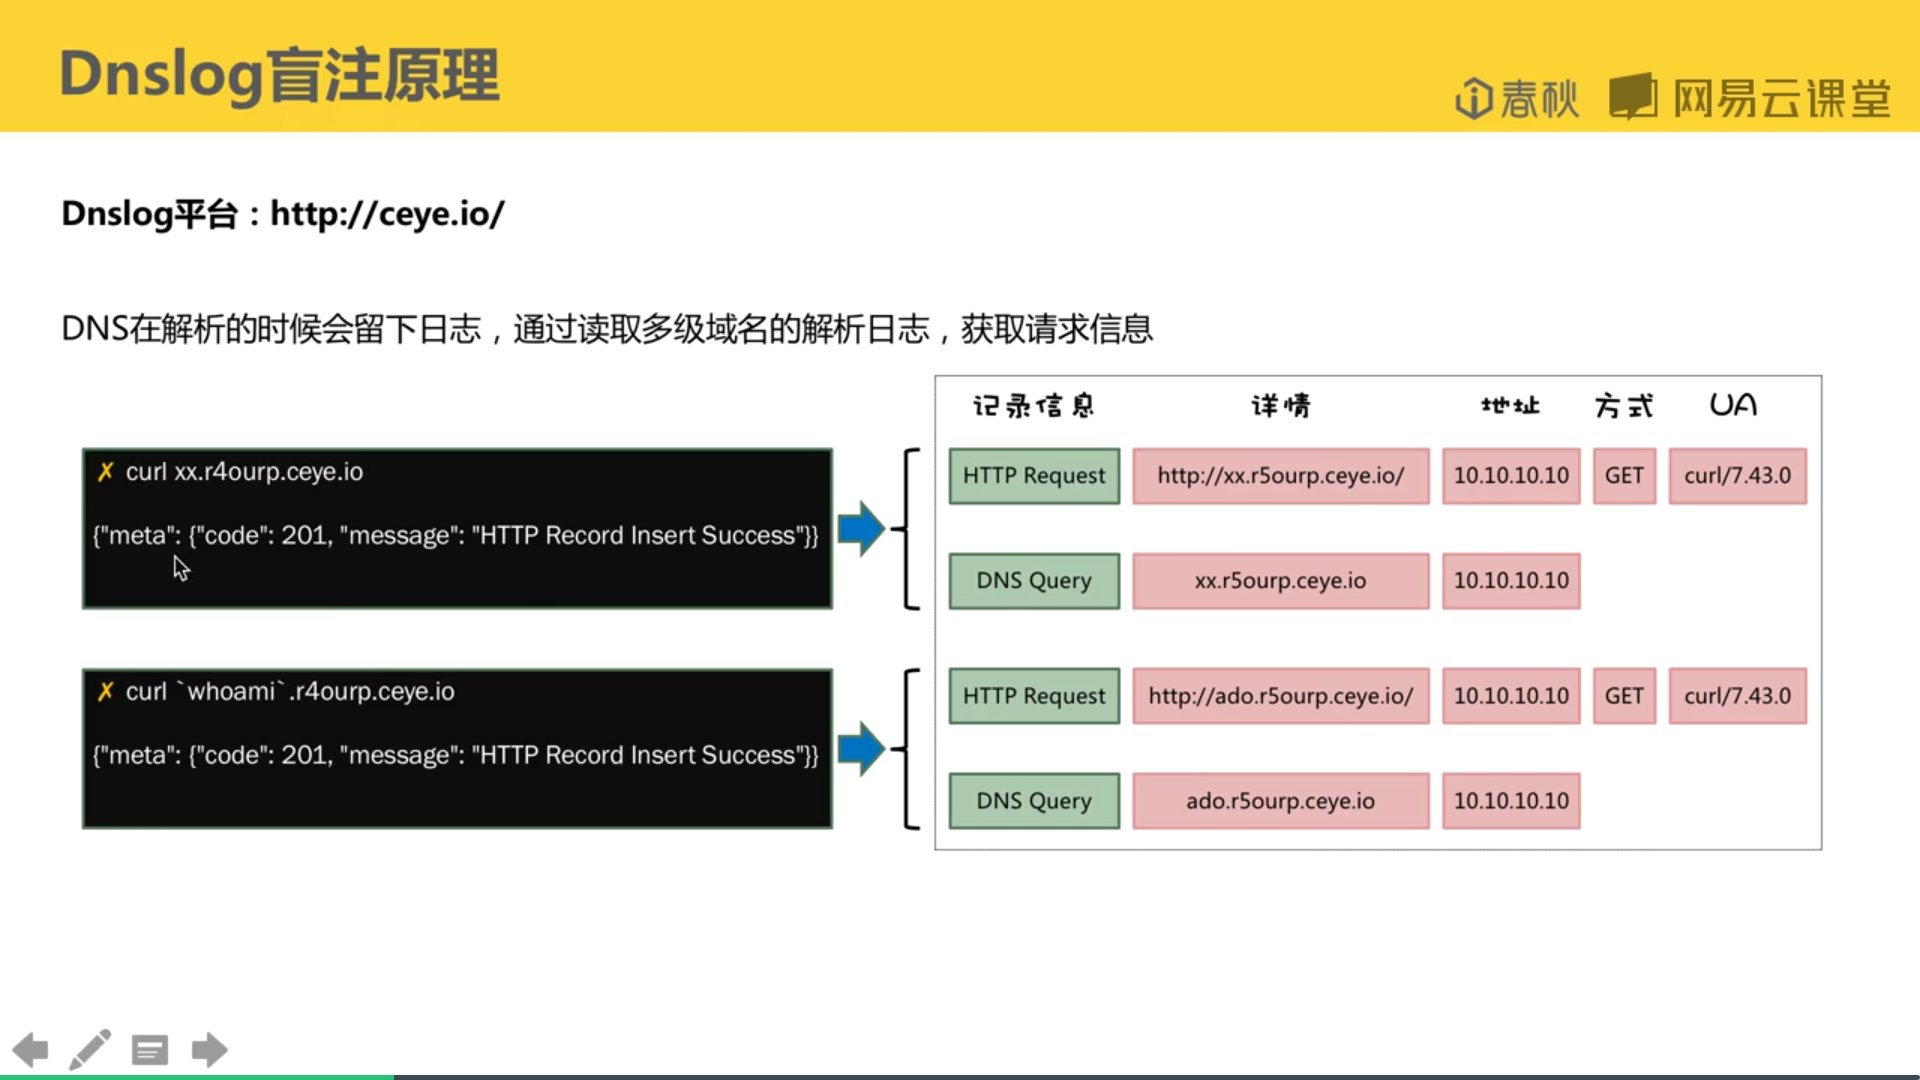The image size is (1920, 1080).
Task: Click the 记录信息 column header
Action: (x=1033, y=406)
